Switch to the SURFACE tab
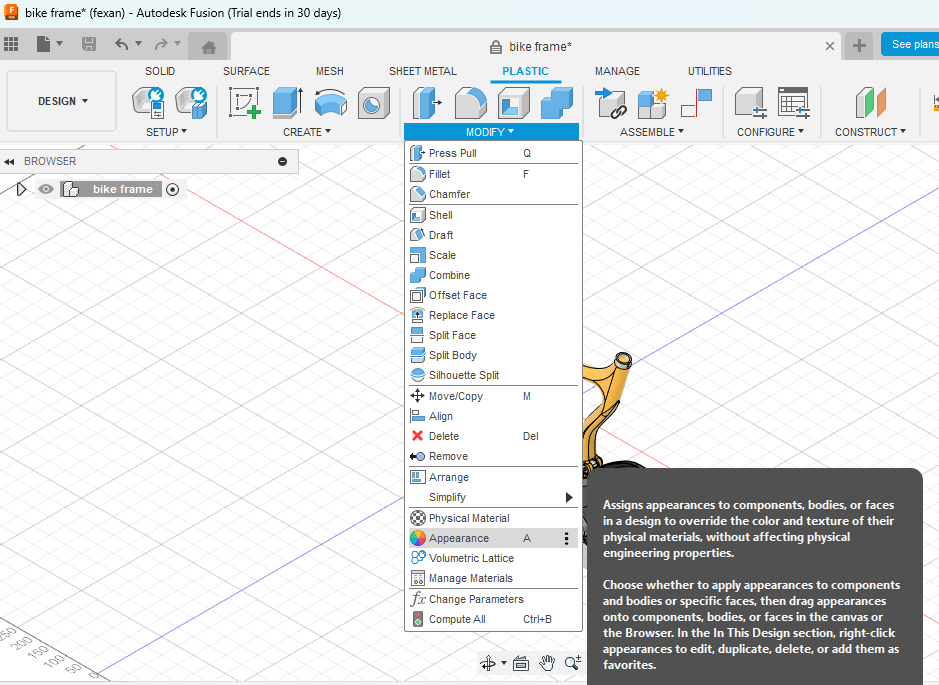Image resolution: width=939 pixels, height=685 pixels. [246, 71]
